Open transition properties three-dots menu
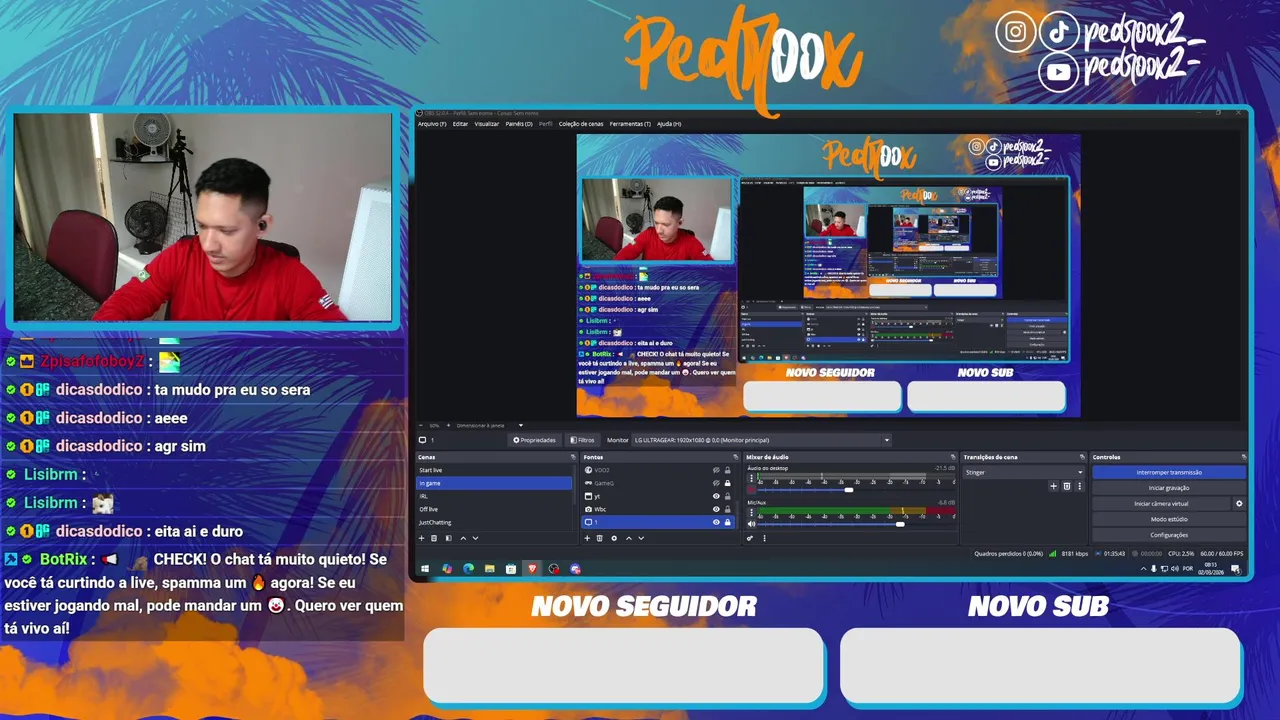1280x720 pixels. 1079,486
